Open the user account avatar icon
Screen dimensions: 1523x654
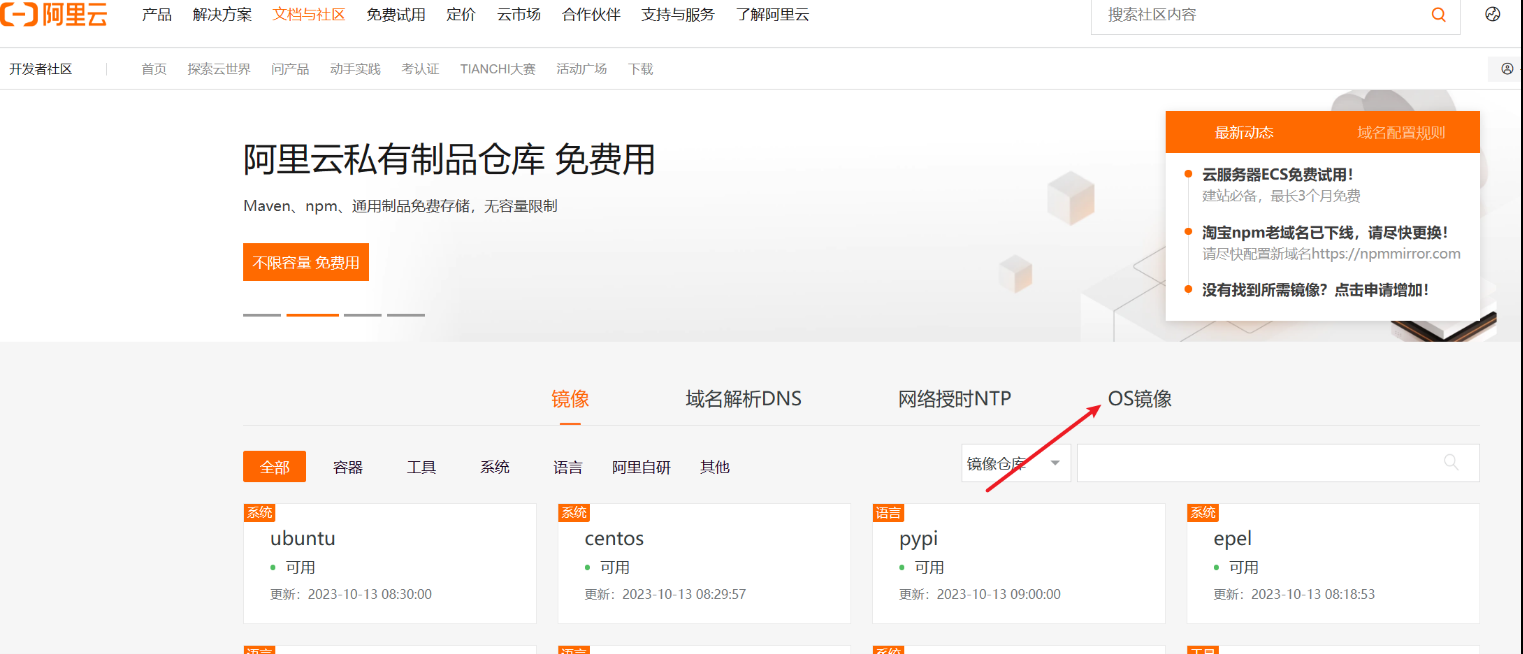(x=1507, y=69)
